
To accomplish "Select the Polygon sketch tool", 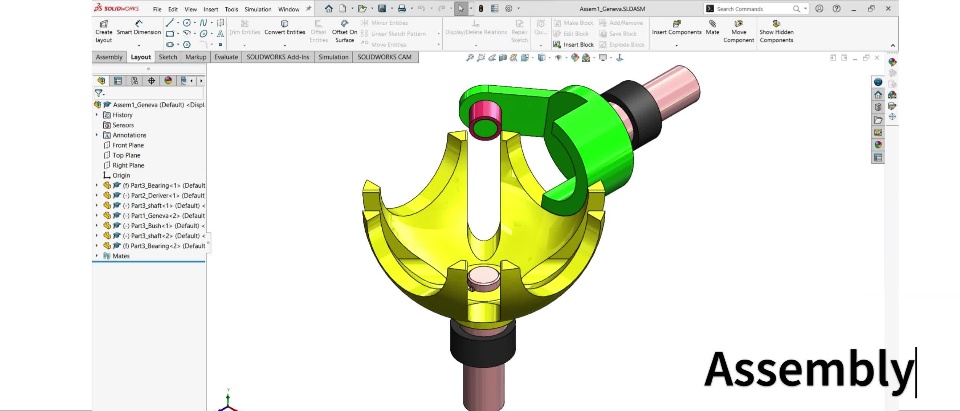I will coord(187,44).
